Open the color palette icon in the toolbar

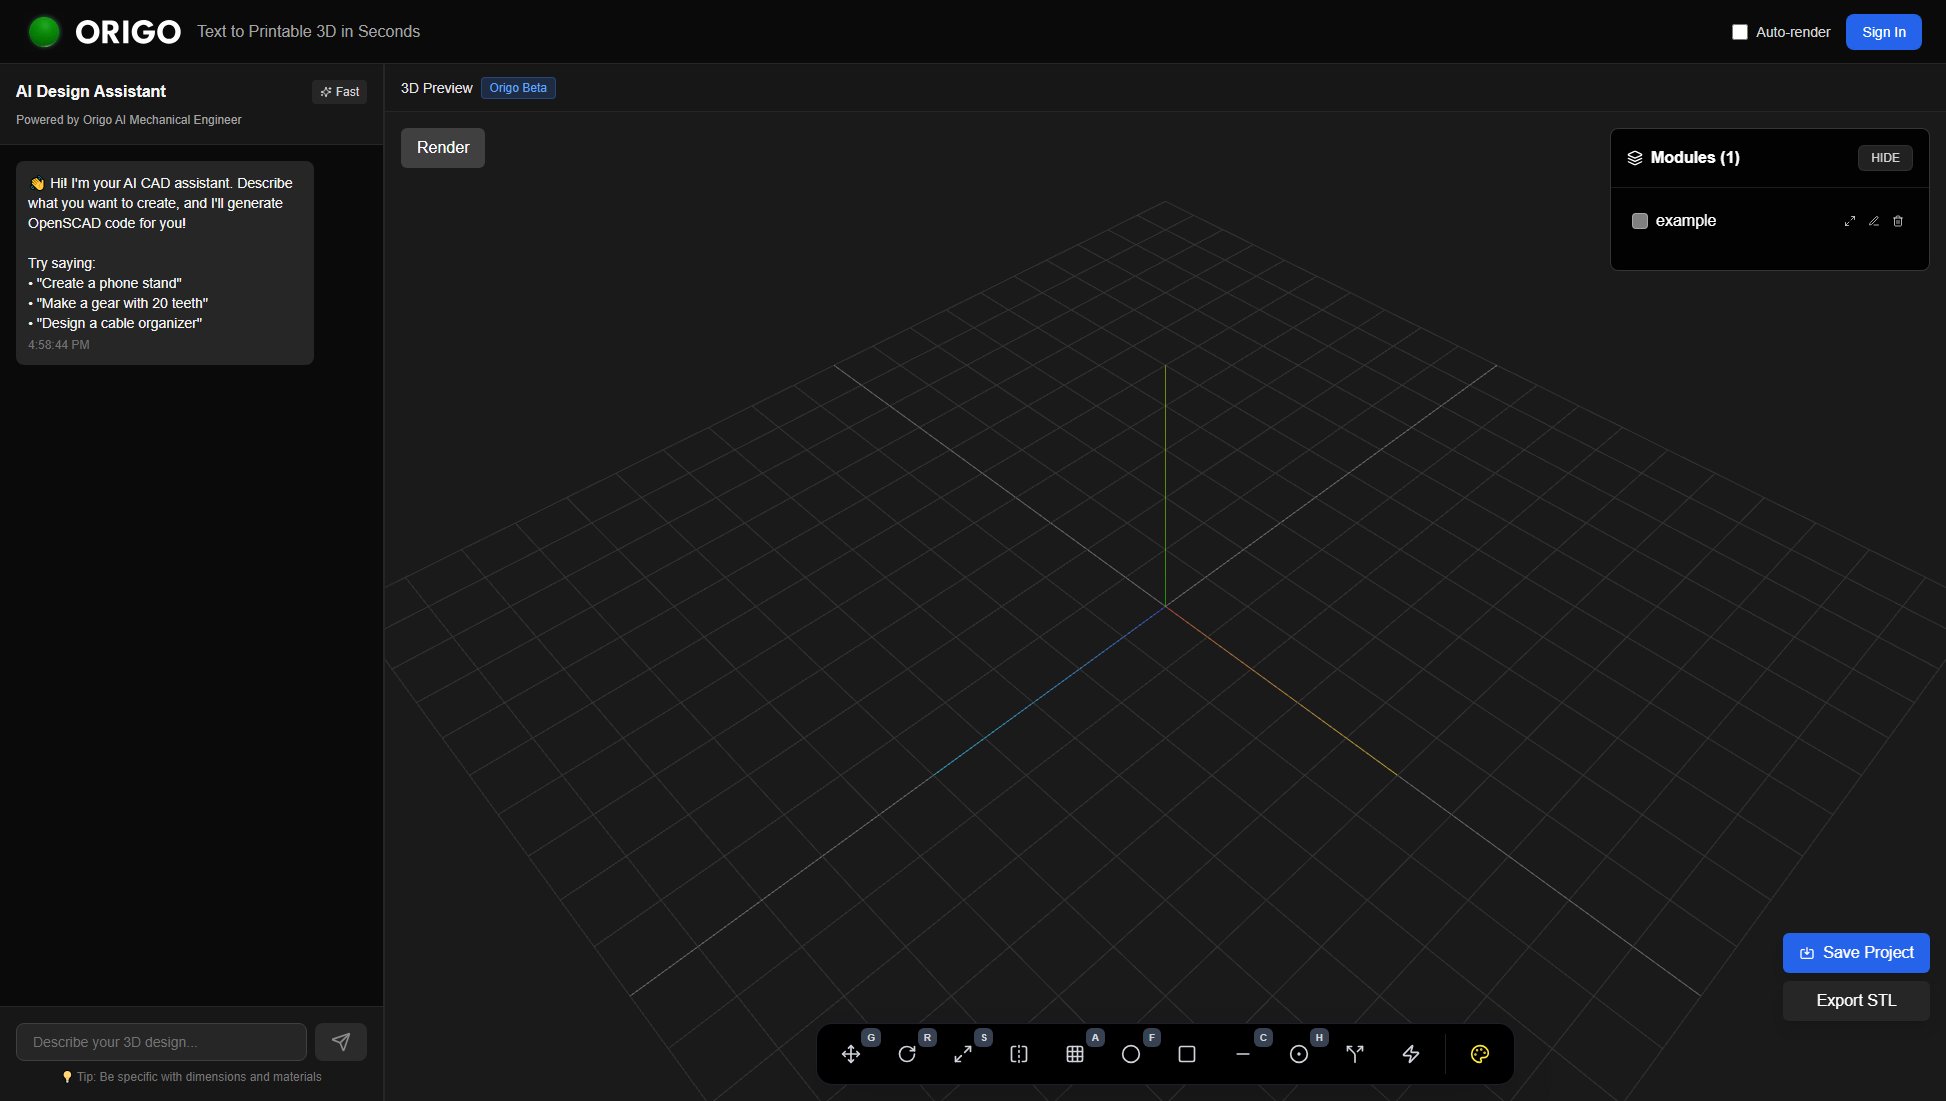1479,1053
